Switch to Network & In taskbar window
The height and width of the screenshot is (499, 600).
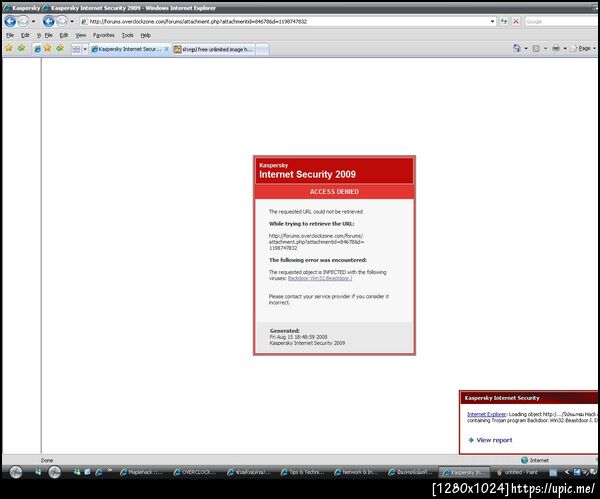pos(356,472)
